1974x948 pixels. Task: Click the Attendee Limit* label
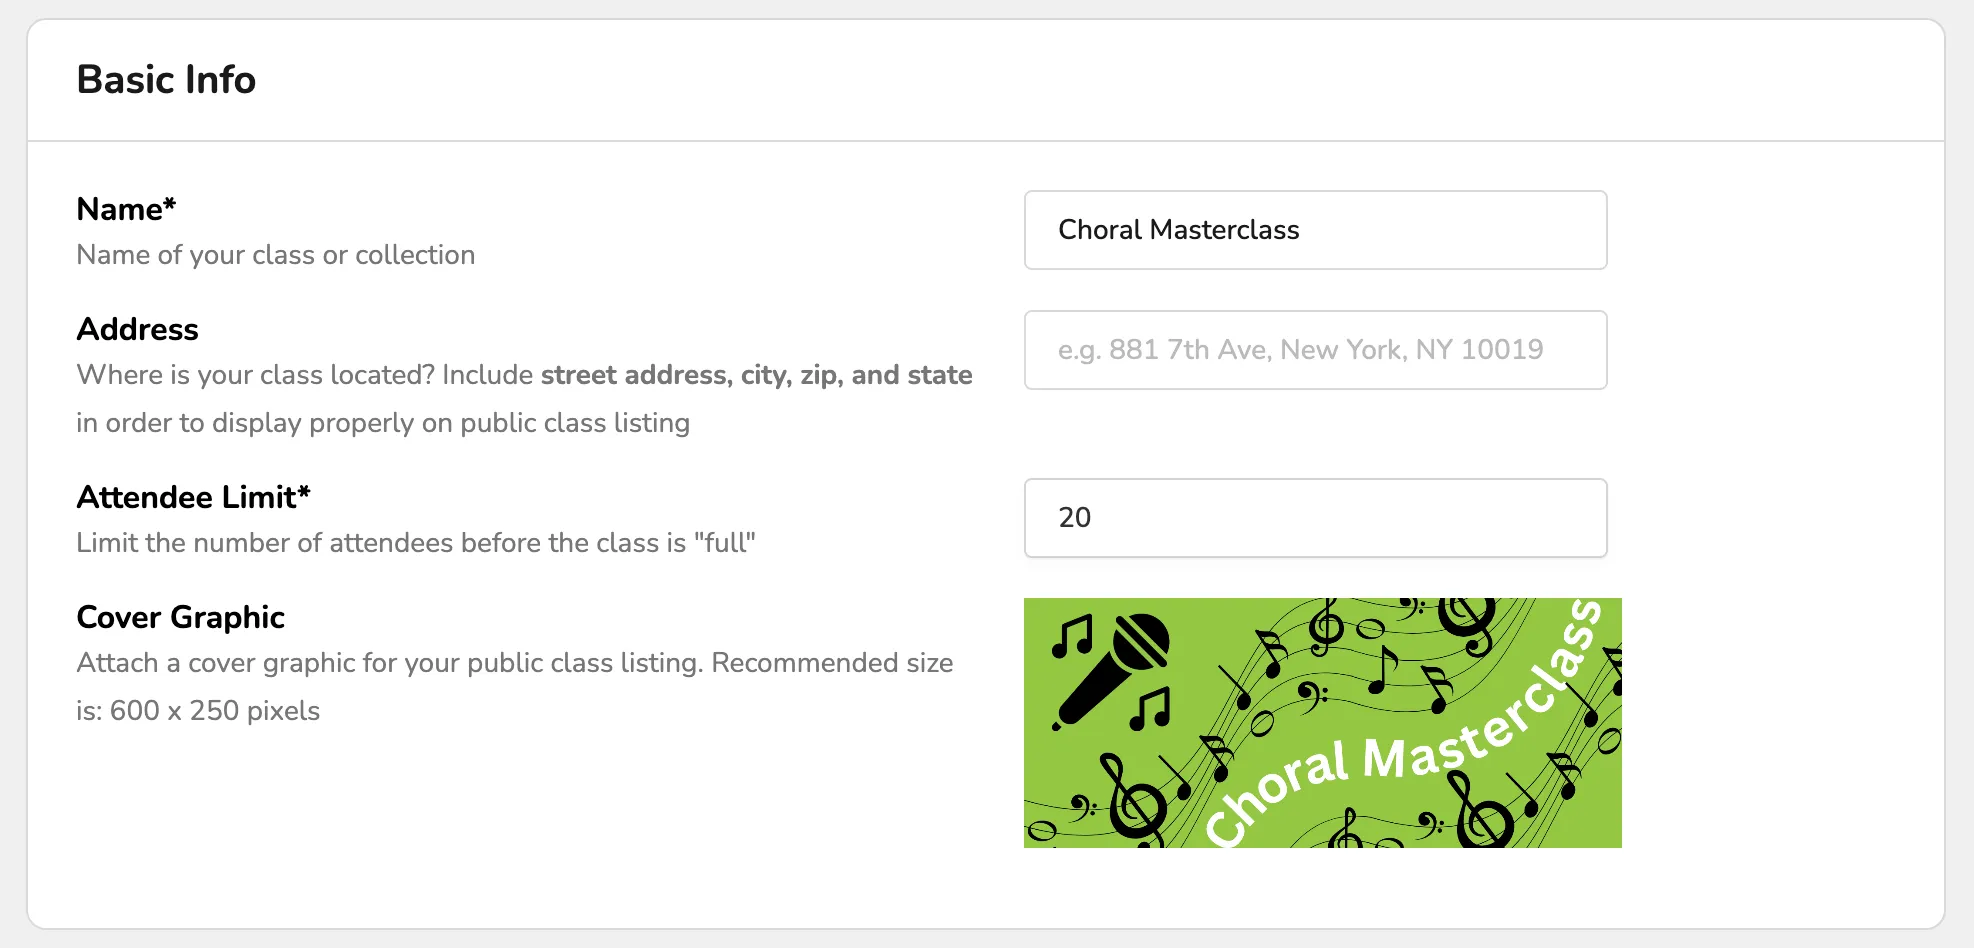click(x=194, y=497)
